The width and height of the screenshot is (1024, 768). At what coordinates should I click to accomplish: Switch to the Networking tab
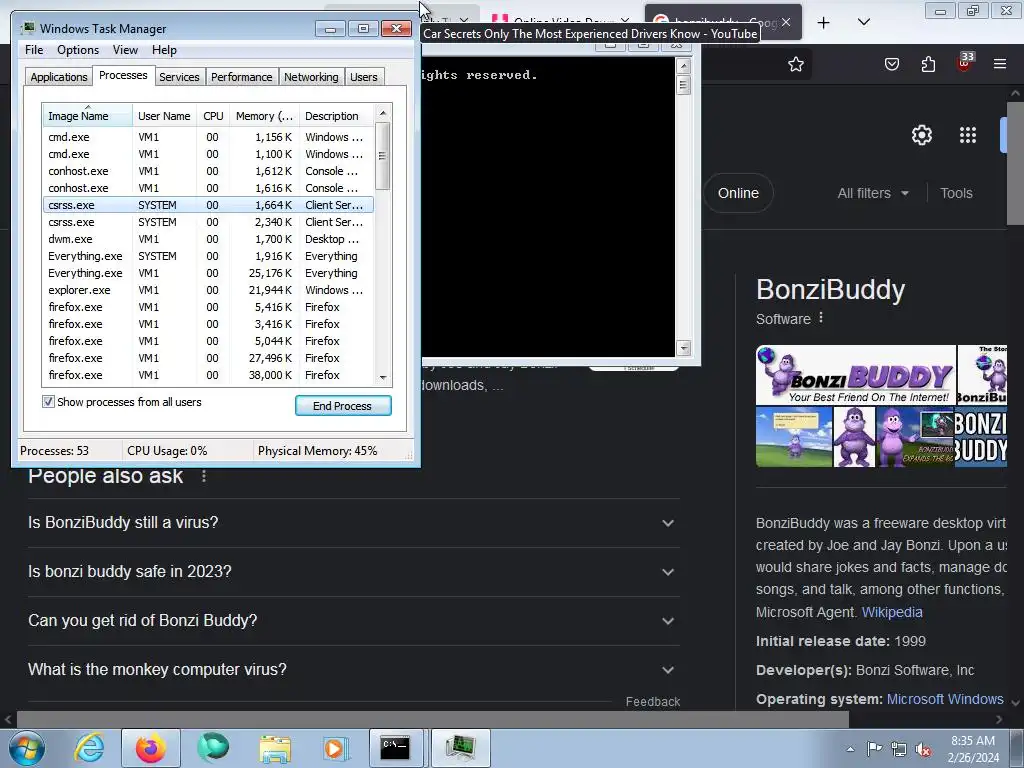[x=311, y=77]
